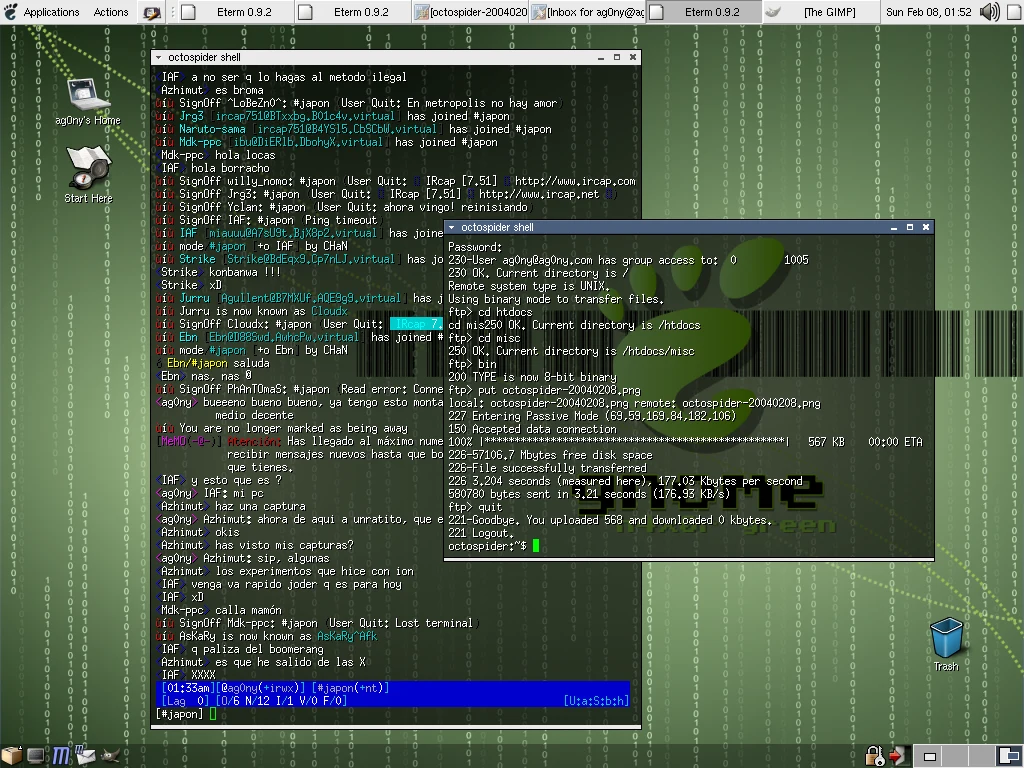1024x768 pixels.
Task: Click the lock screen padlock icon
Action: [x=874, y=755]
